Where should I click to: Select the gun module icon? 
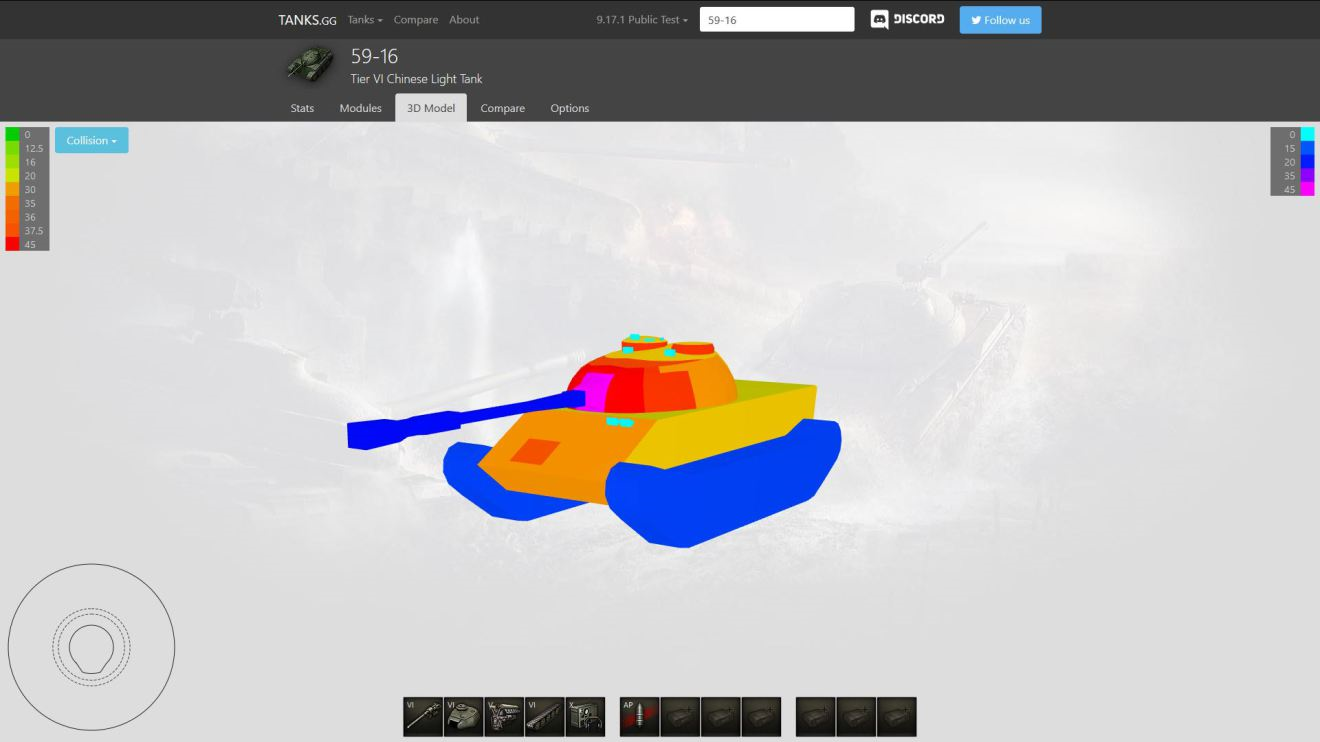423,717
